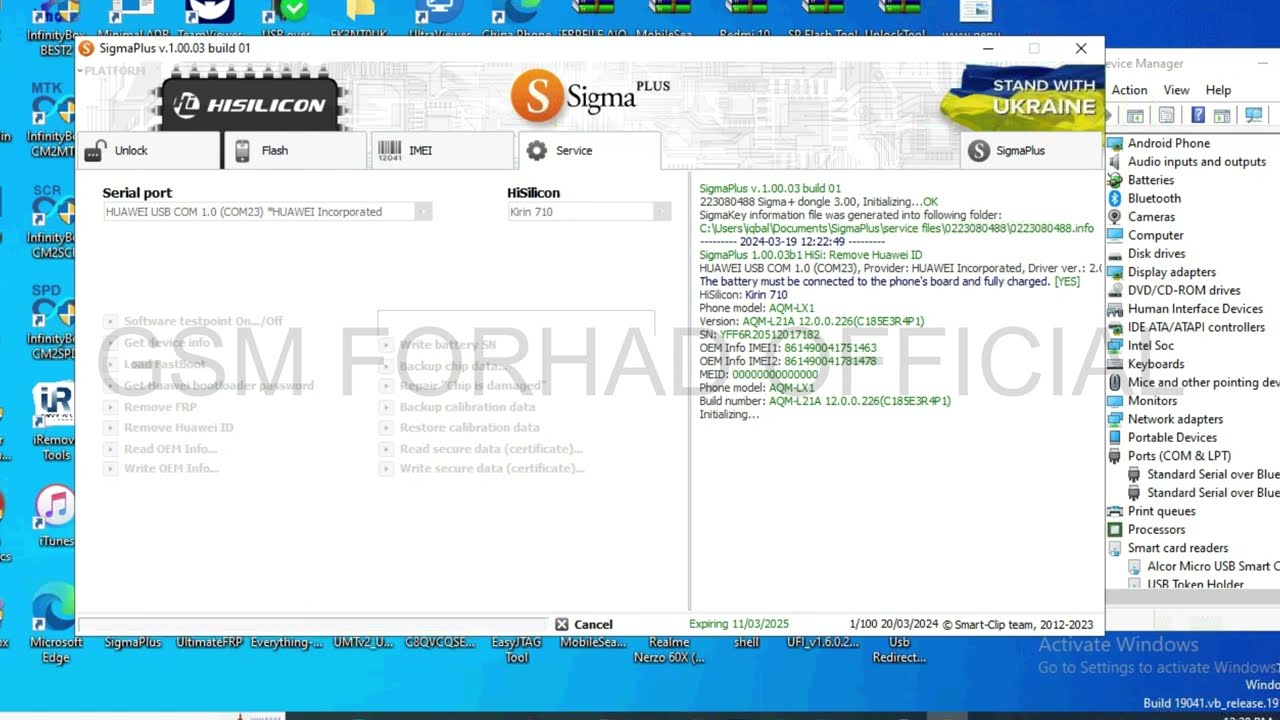Open the Action menu in Device Manager
This screenshot has height=720, width=1280.
[x=1129, y=90]
